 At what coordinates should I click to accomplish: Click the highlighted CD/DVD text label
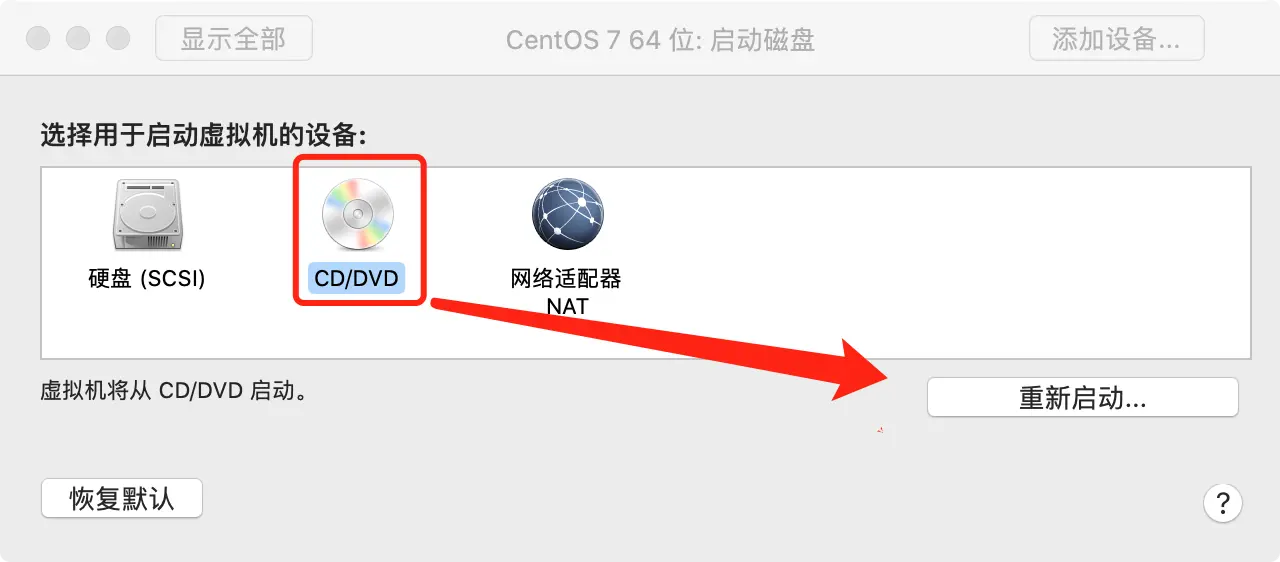tap(357, 278)
